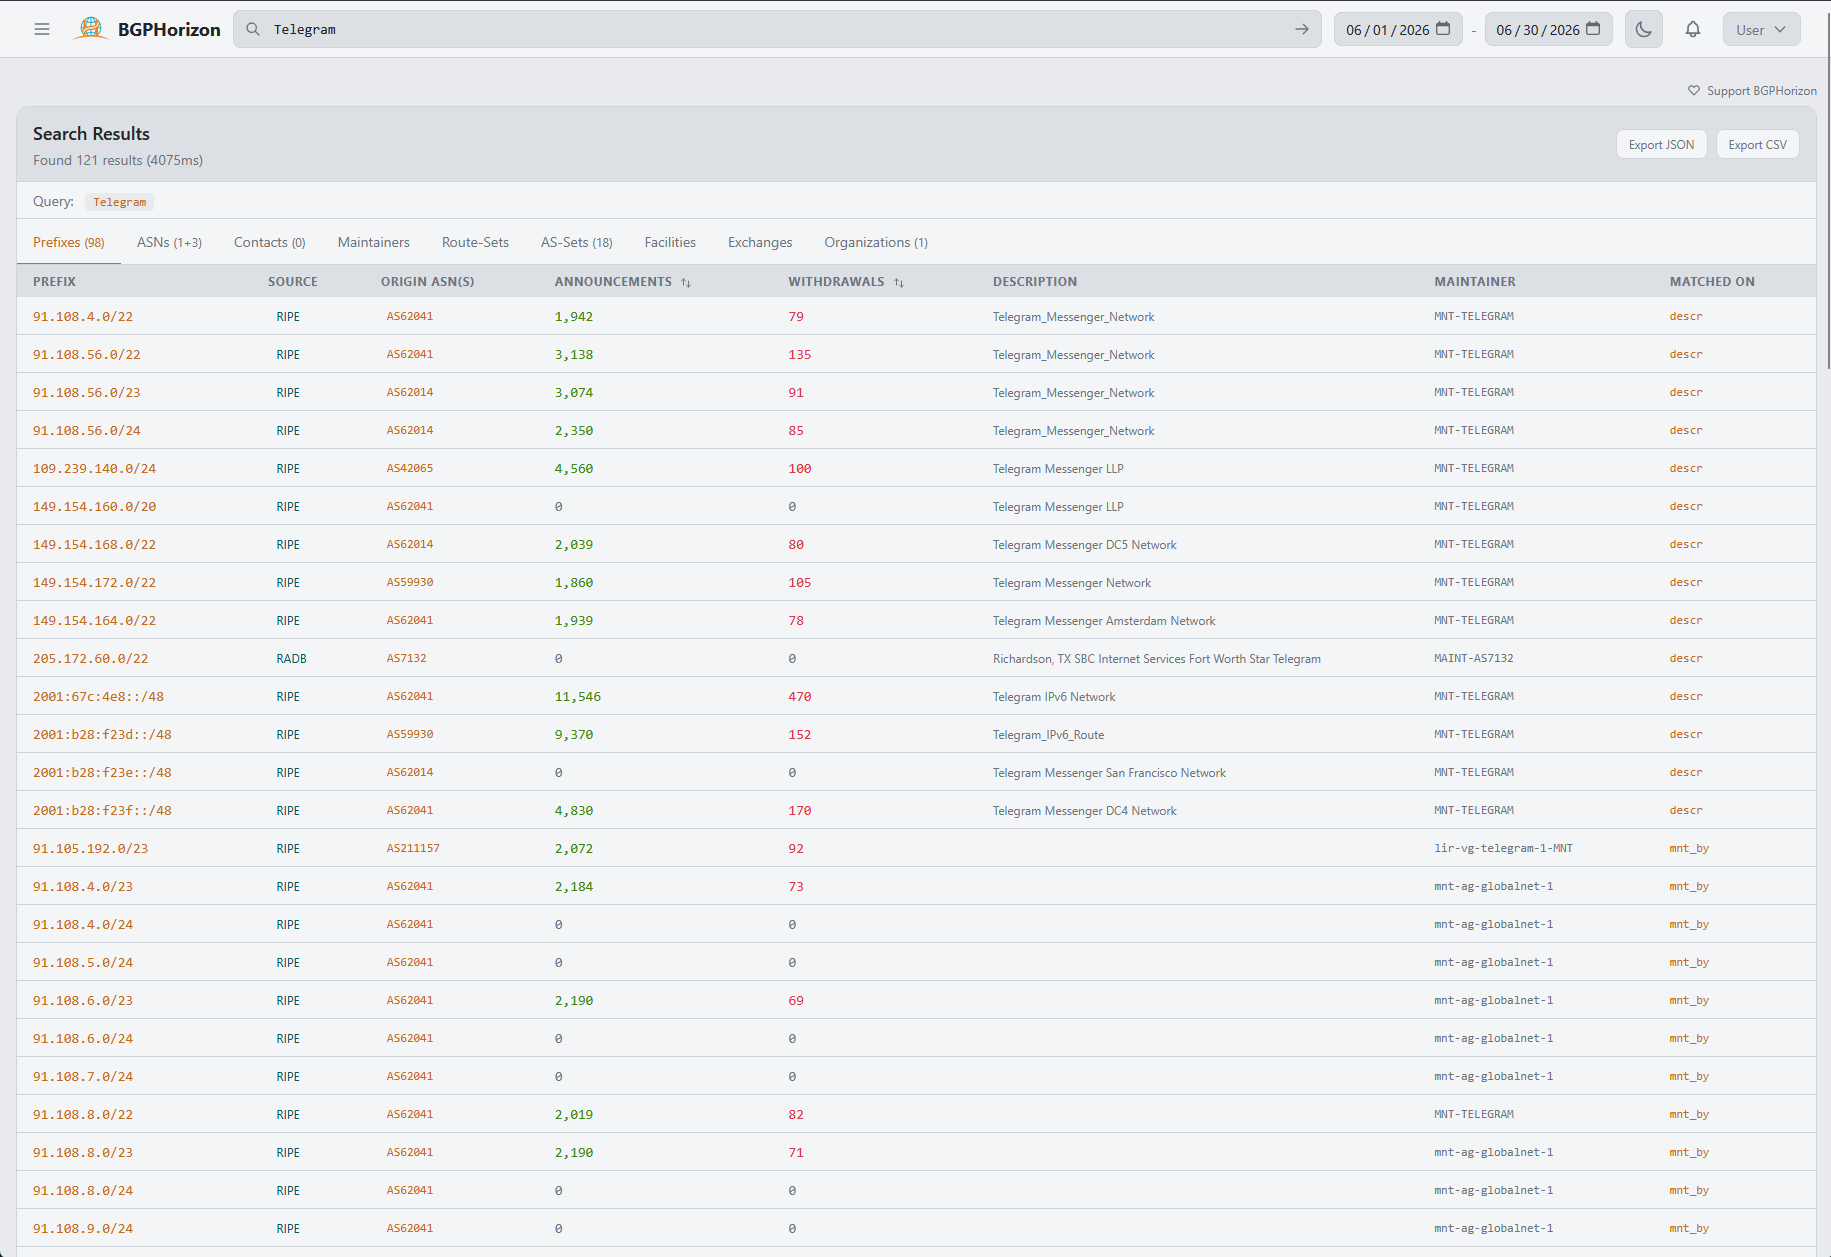1831x1257 pixels.
Task: Click description Telegram Messenger DC5 Network
Action: tap(1085, 545)
